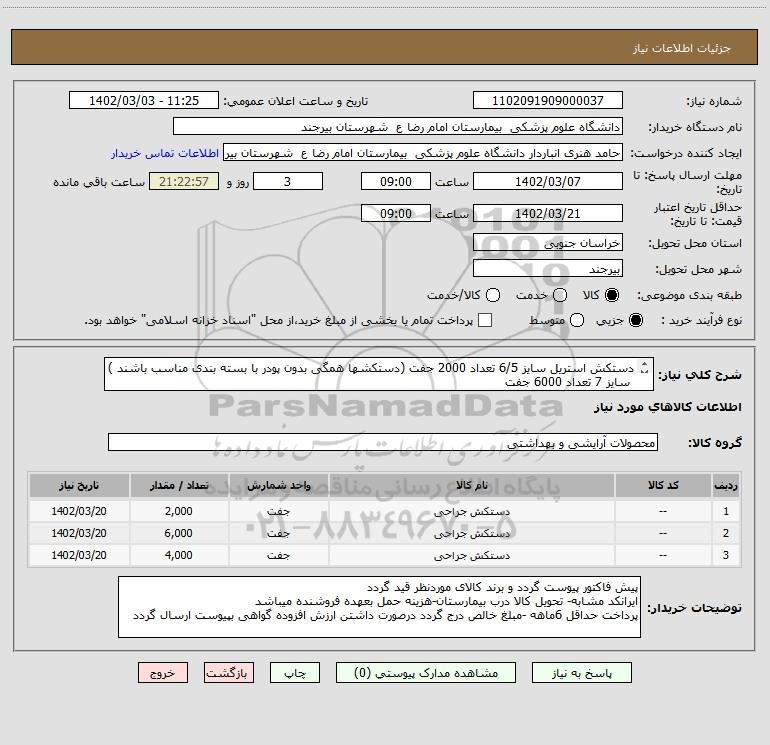Click the واحد شمارش column header

click(278, 486)
